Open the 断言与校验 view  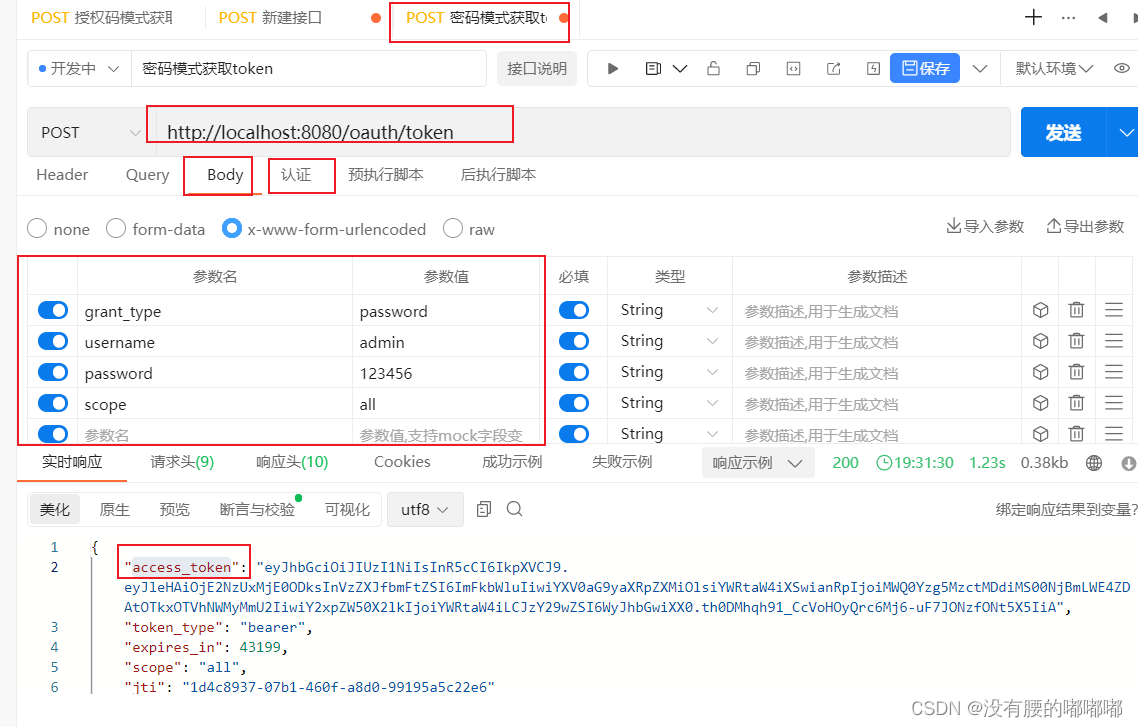pyautogui.click(x=258, y=509)
